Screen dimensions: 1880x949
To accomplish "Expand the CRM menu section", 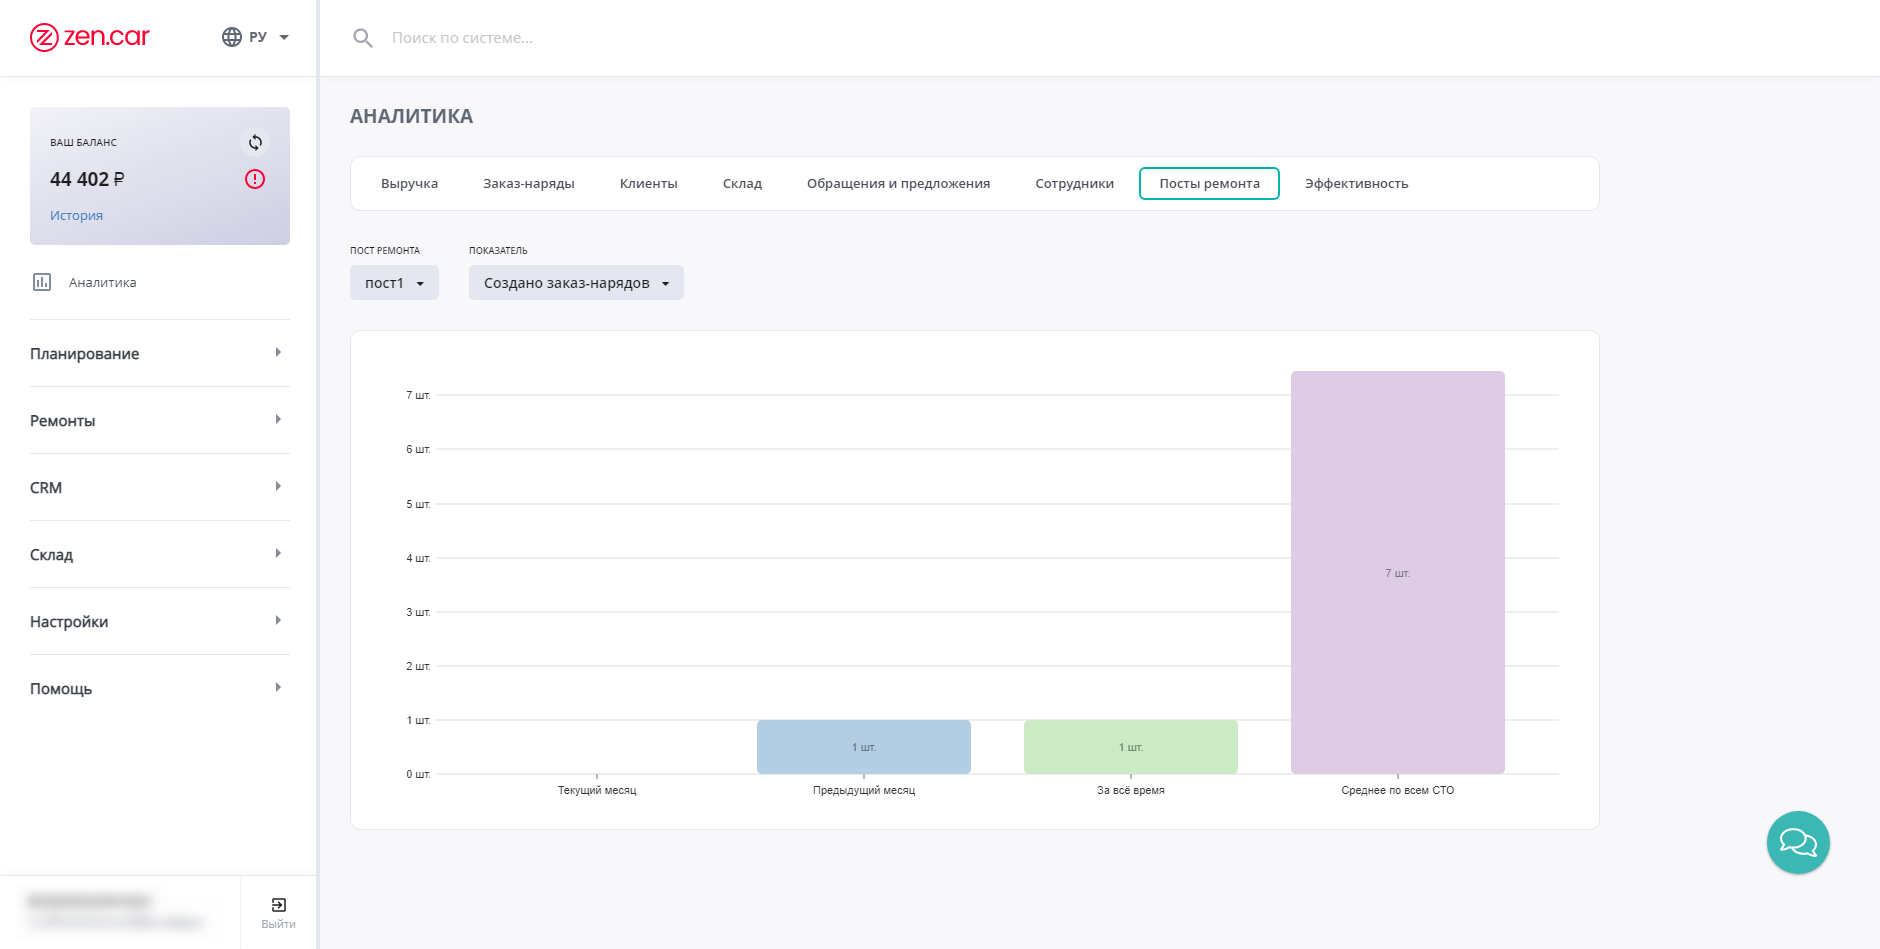I will point(160,487).
